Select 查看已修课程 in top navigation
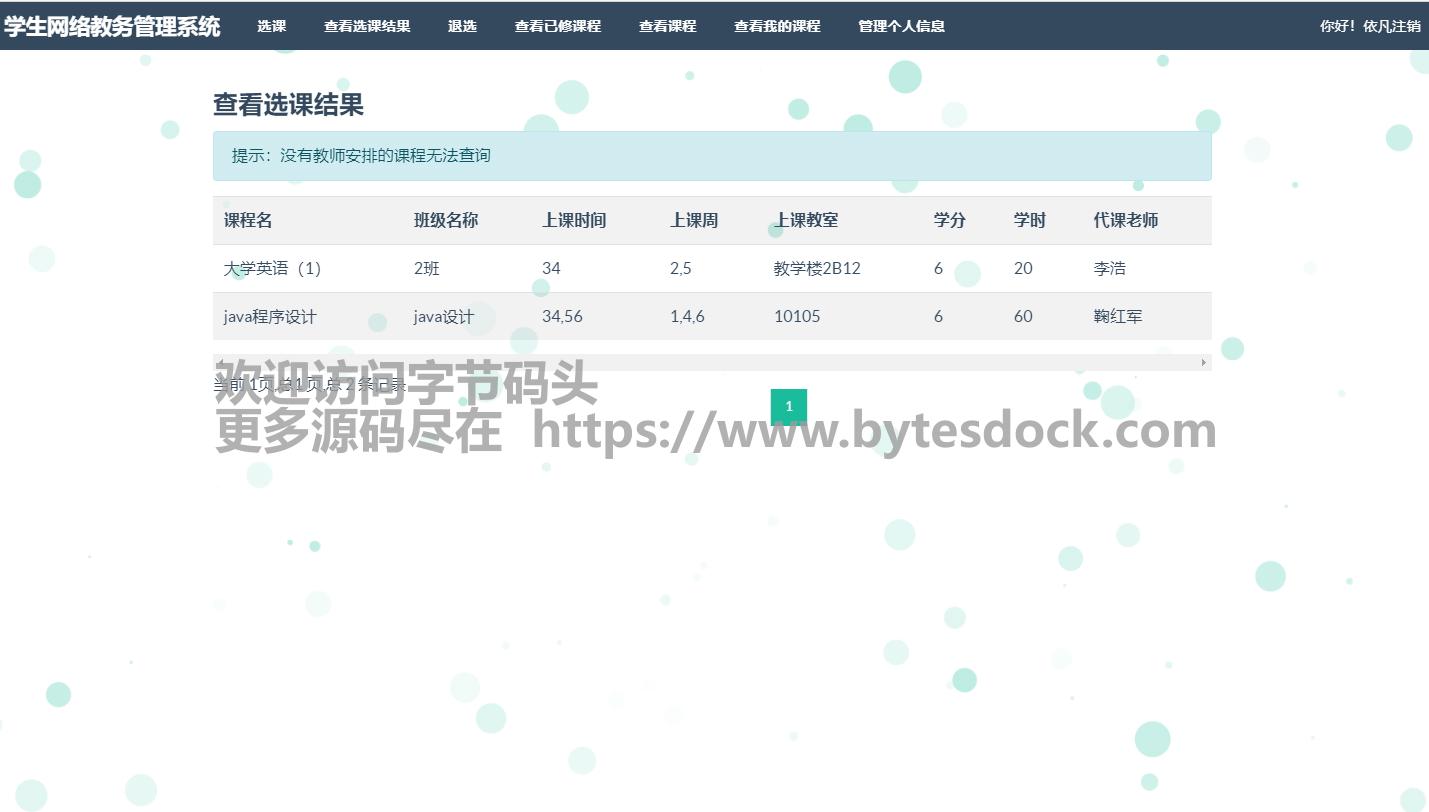Image resolution: width=1429 pixels, height=812 pixels. (558, 26)
